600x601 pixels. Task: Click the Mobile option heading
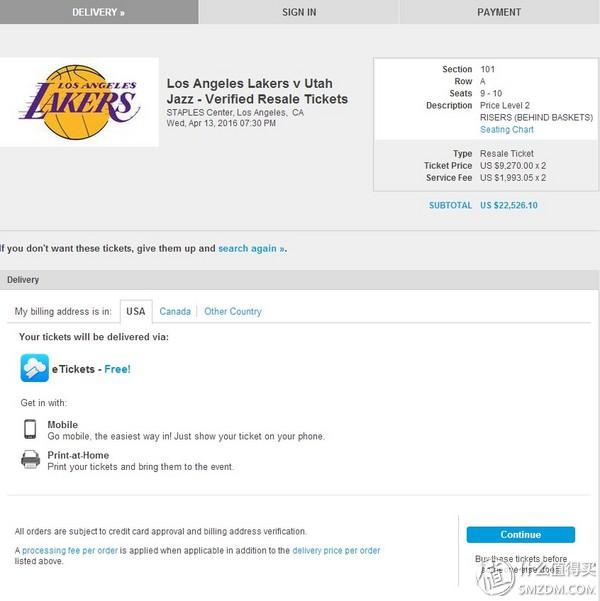[62, 425]
